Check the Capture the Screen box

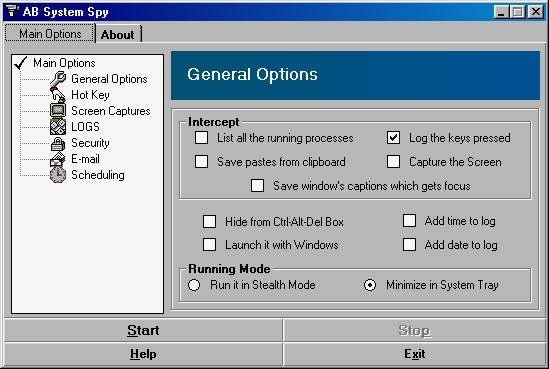coord(393,162)
